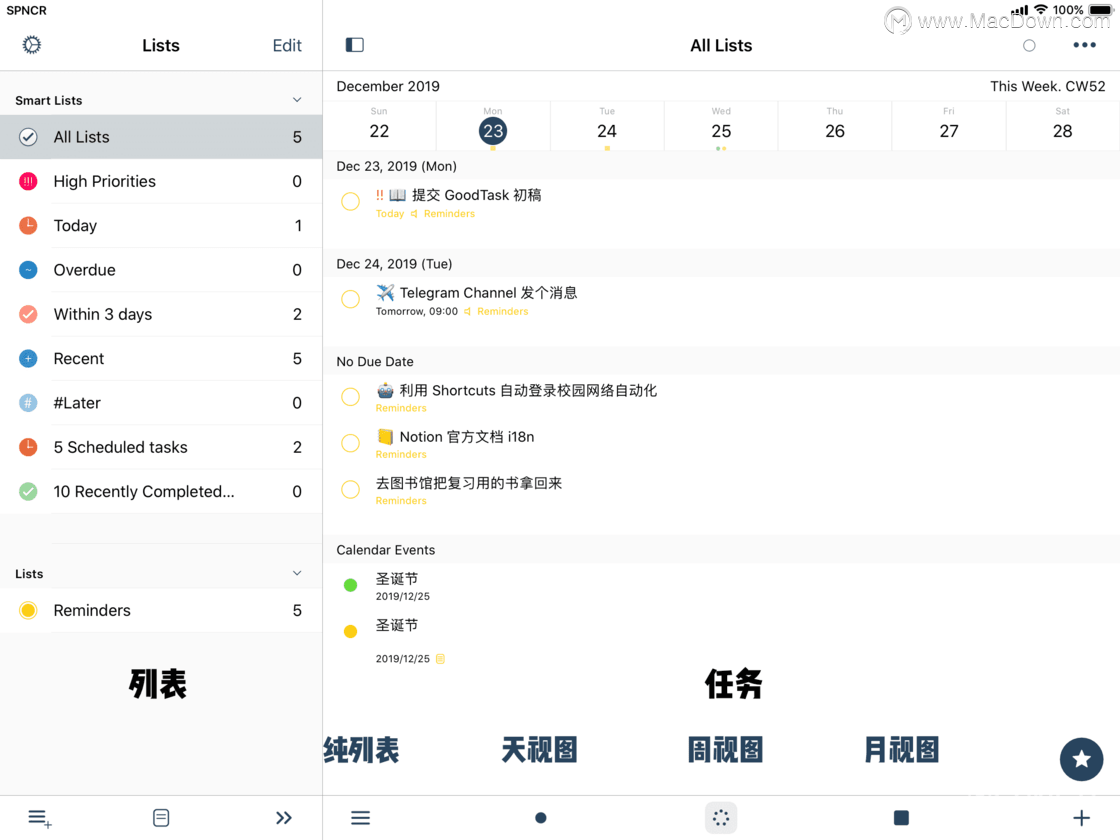Switch to month view square icon
Image resolution: width=1120 pixels, height=840 pixels.
click(x=901, y=818)
